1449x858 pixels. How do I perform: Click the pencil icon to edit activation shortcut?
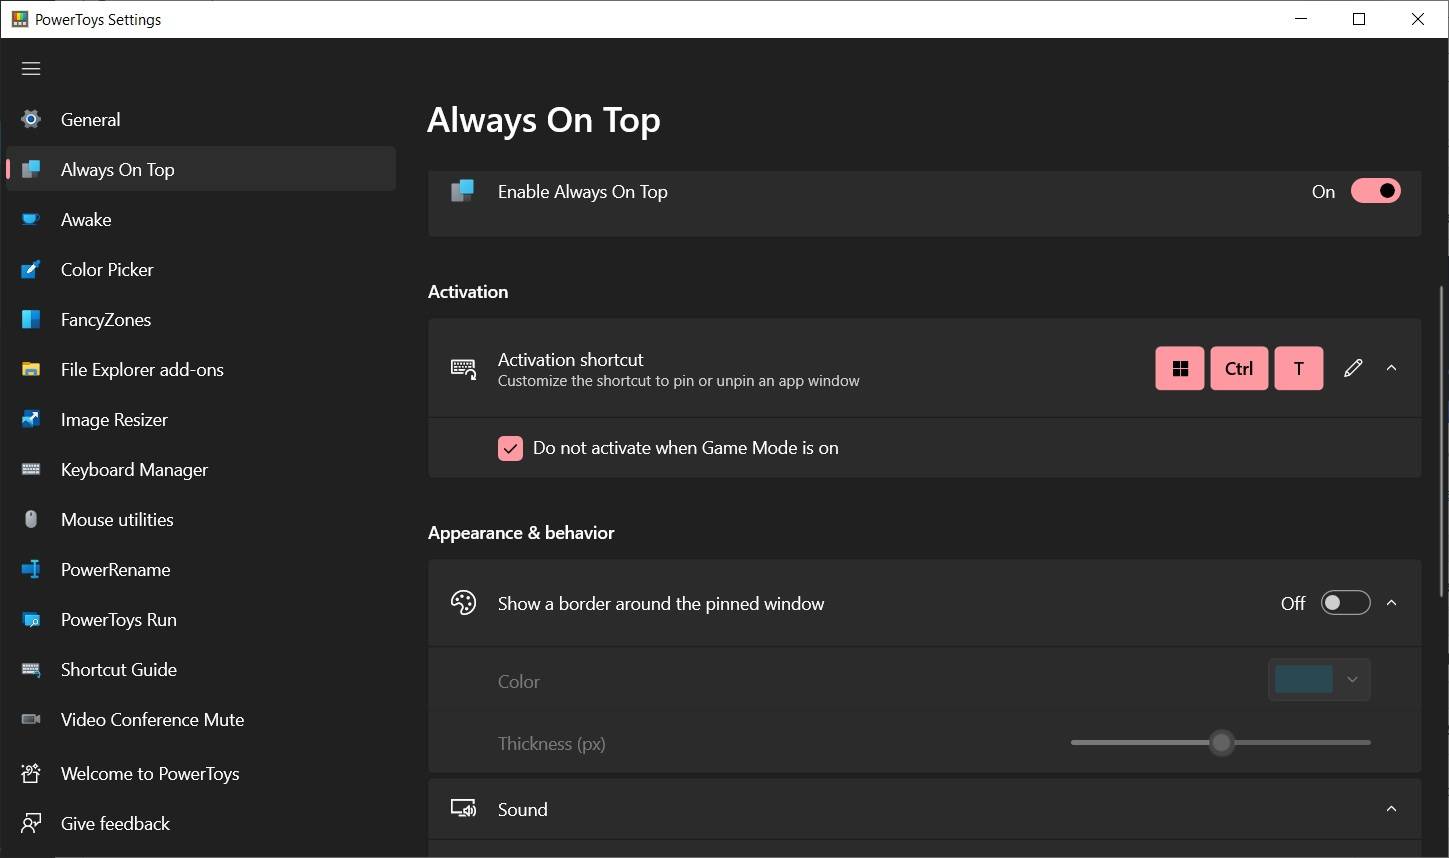click(x=1353, y=368)
